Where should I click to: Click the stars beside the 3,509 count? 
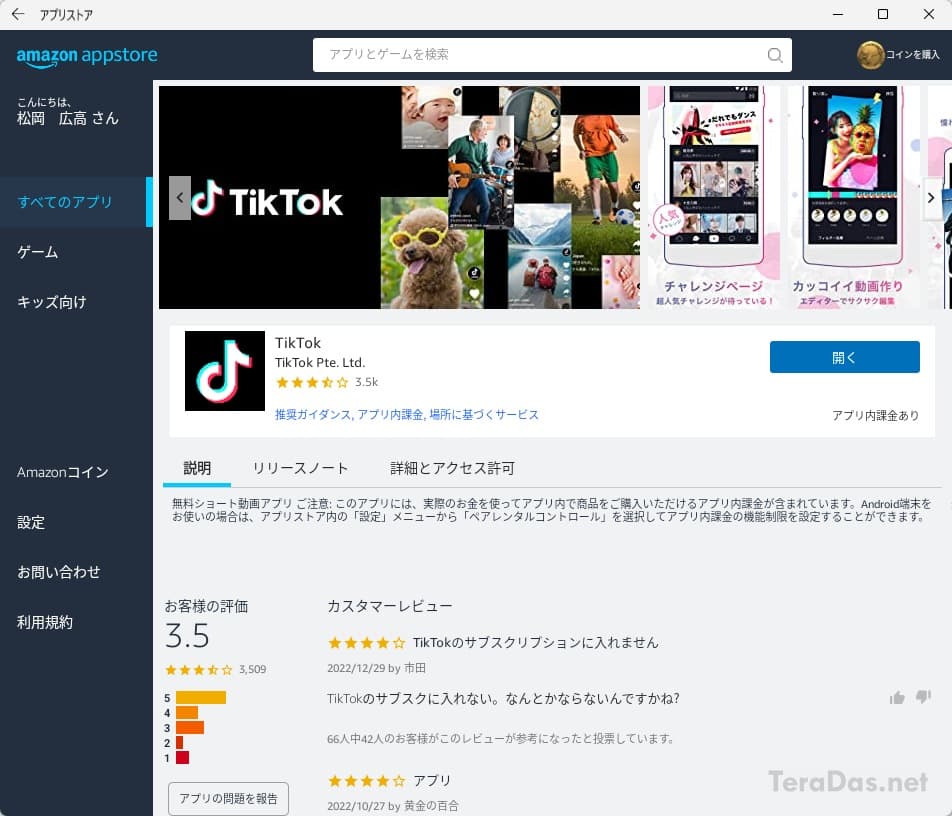tap(199, 670)
